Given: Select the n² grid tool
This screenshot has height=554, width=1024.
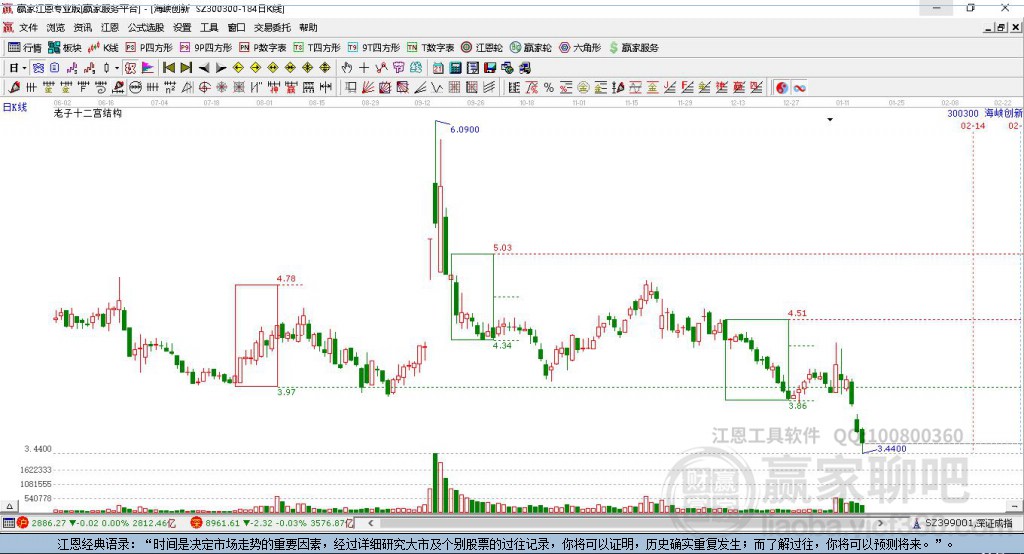Looking at the screenshot, I should [170, 88].
